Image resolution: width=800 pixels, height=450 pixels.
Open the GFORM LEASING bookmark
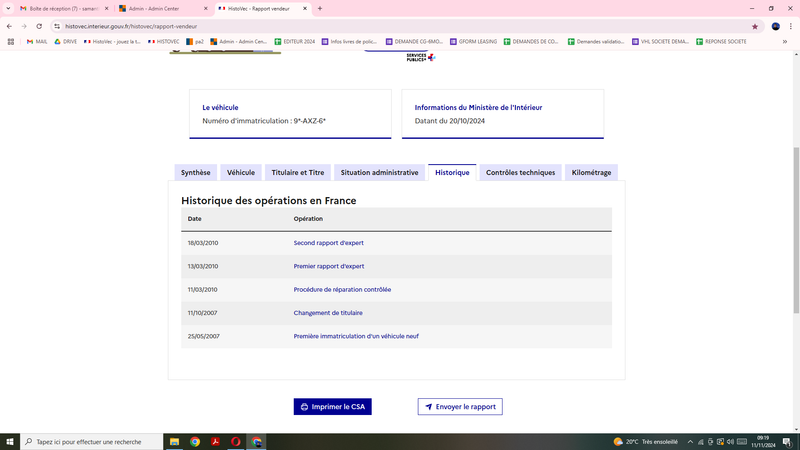point(473,42)
